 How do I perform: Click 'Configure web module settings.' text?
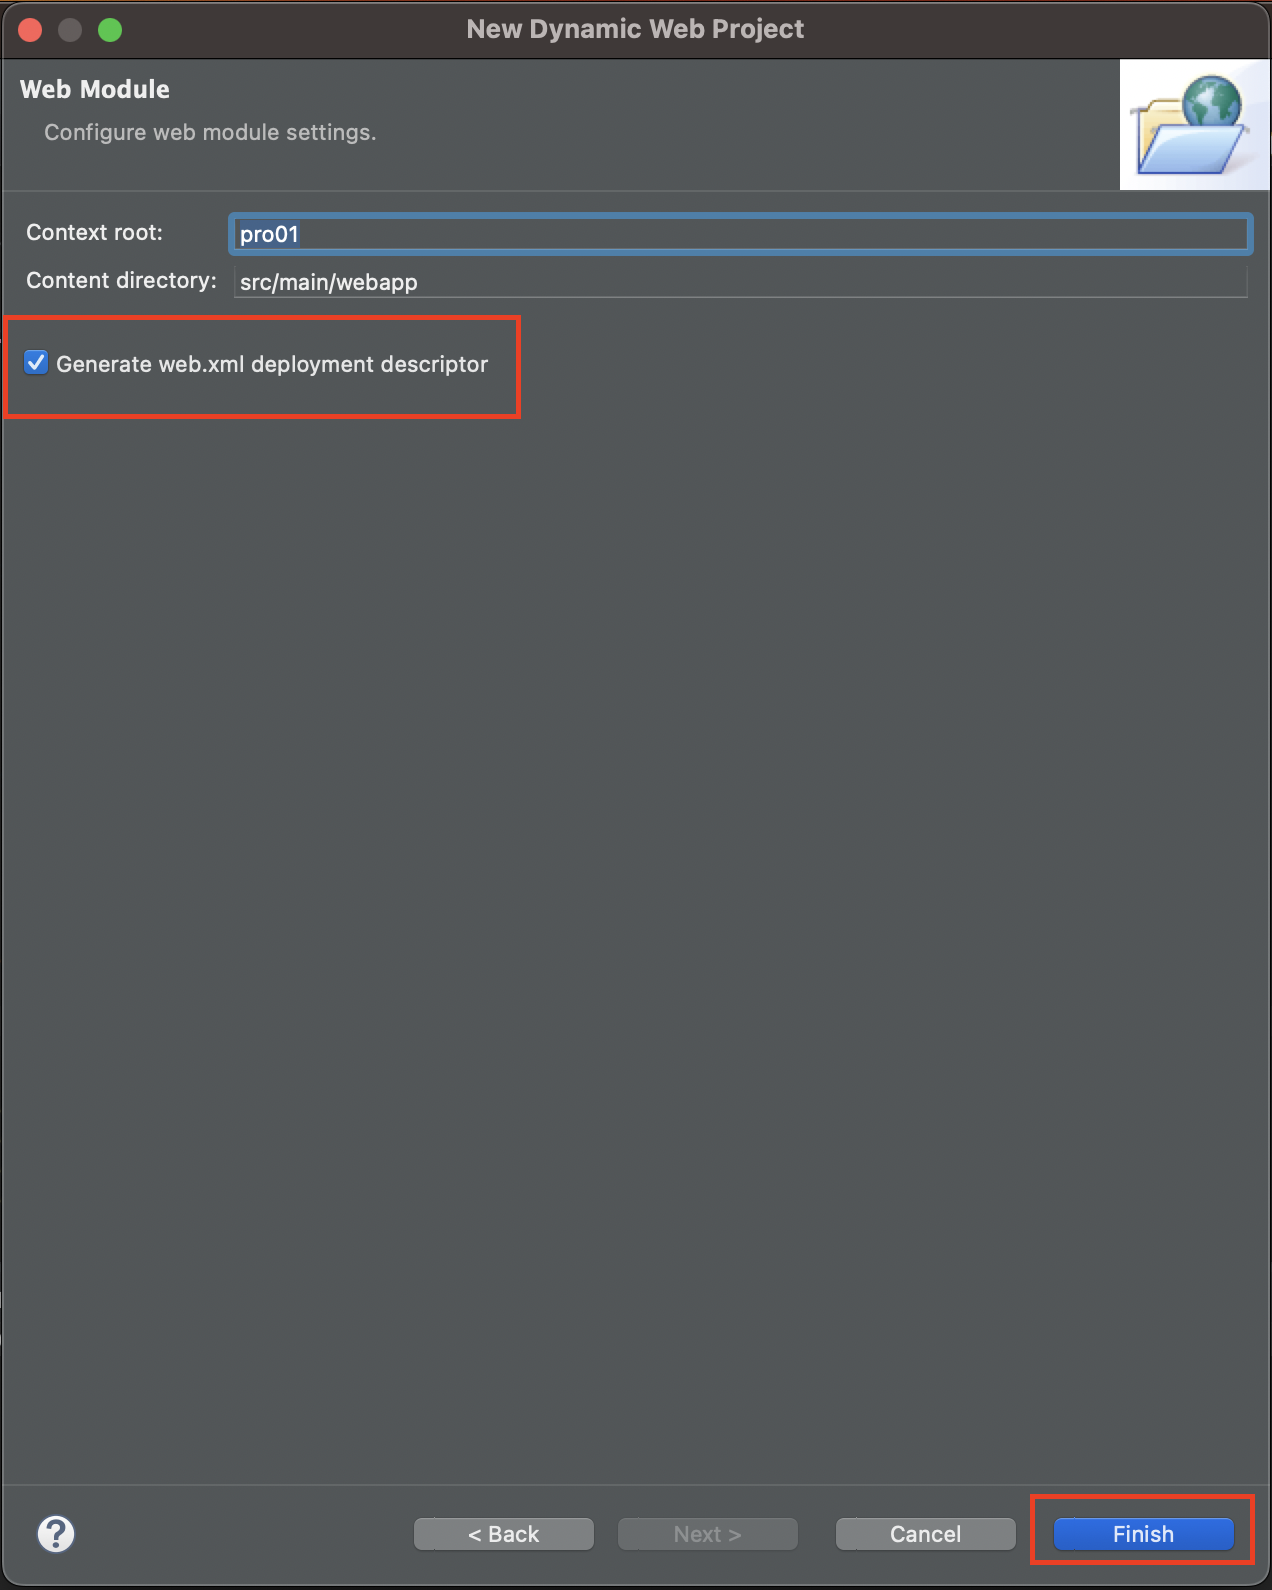210,132
